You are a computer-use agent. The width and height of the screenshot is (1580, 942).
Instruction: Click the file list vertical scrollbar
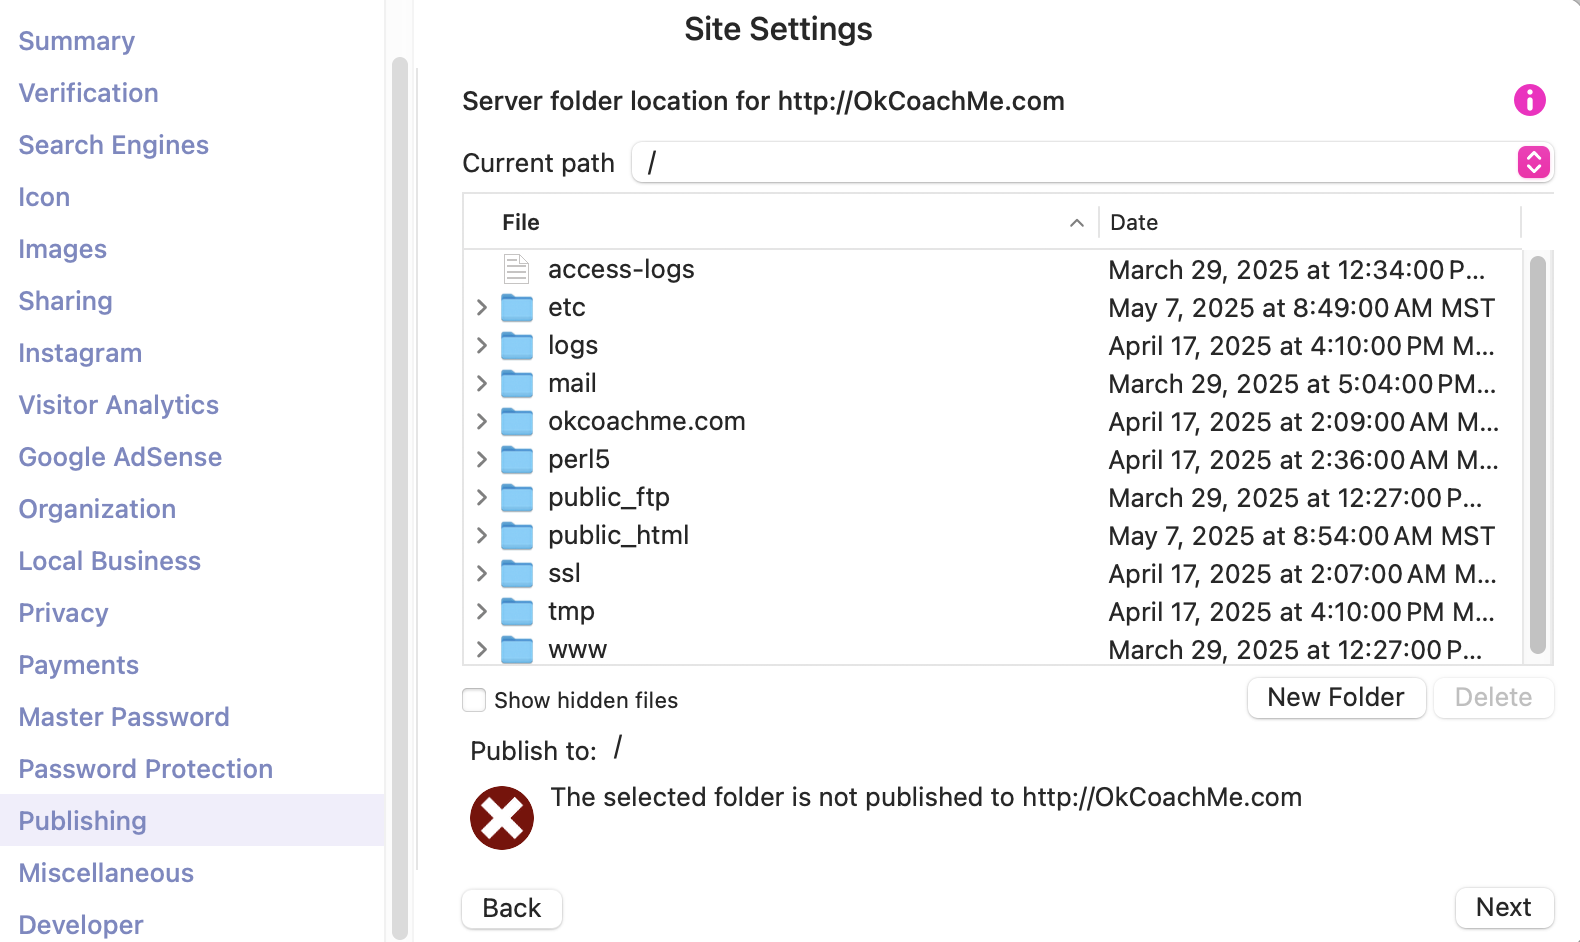[x=1537, y=455]
